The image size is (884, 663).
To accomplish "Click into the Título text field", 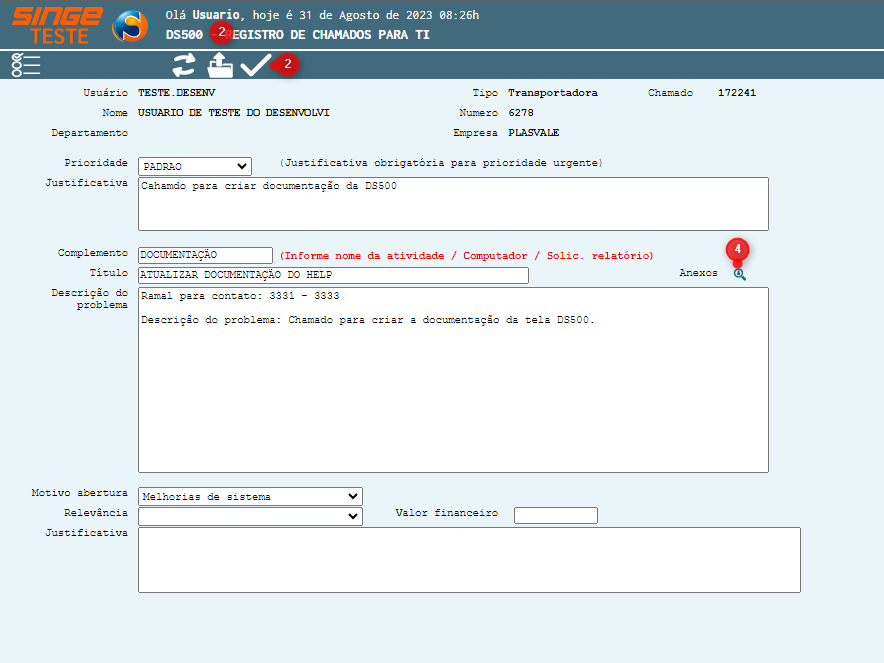I will coord(332,275).
